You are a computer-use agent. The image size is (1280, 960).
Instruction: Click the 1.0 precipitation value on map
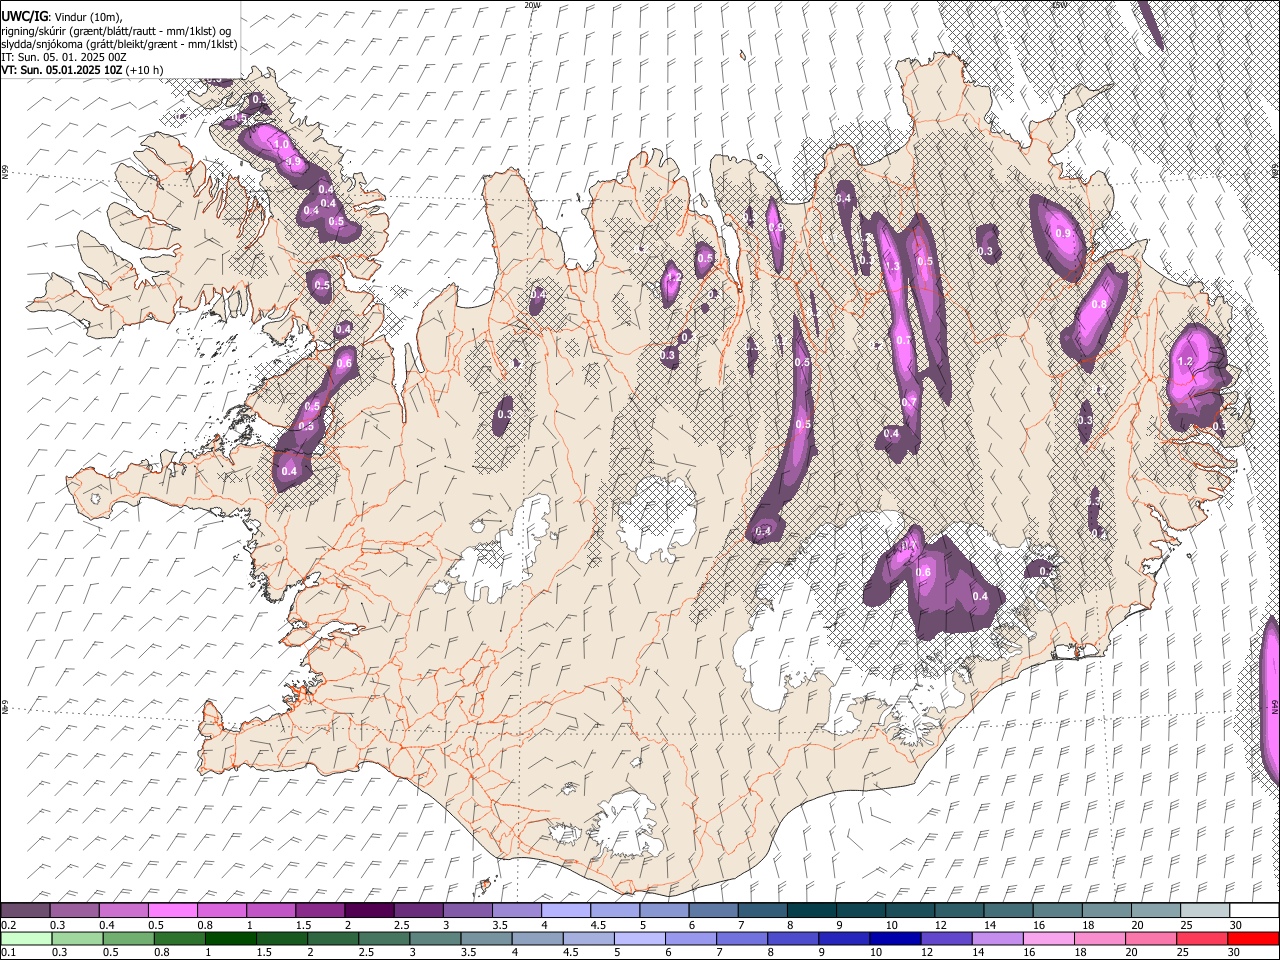pyautogui.click(x=281, y=145)
